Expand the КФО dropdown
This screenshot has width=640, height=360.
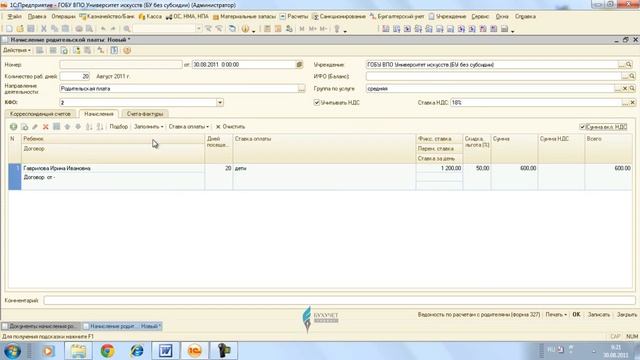(x=220, y=102)
